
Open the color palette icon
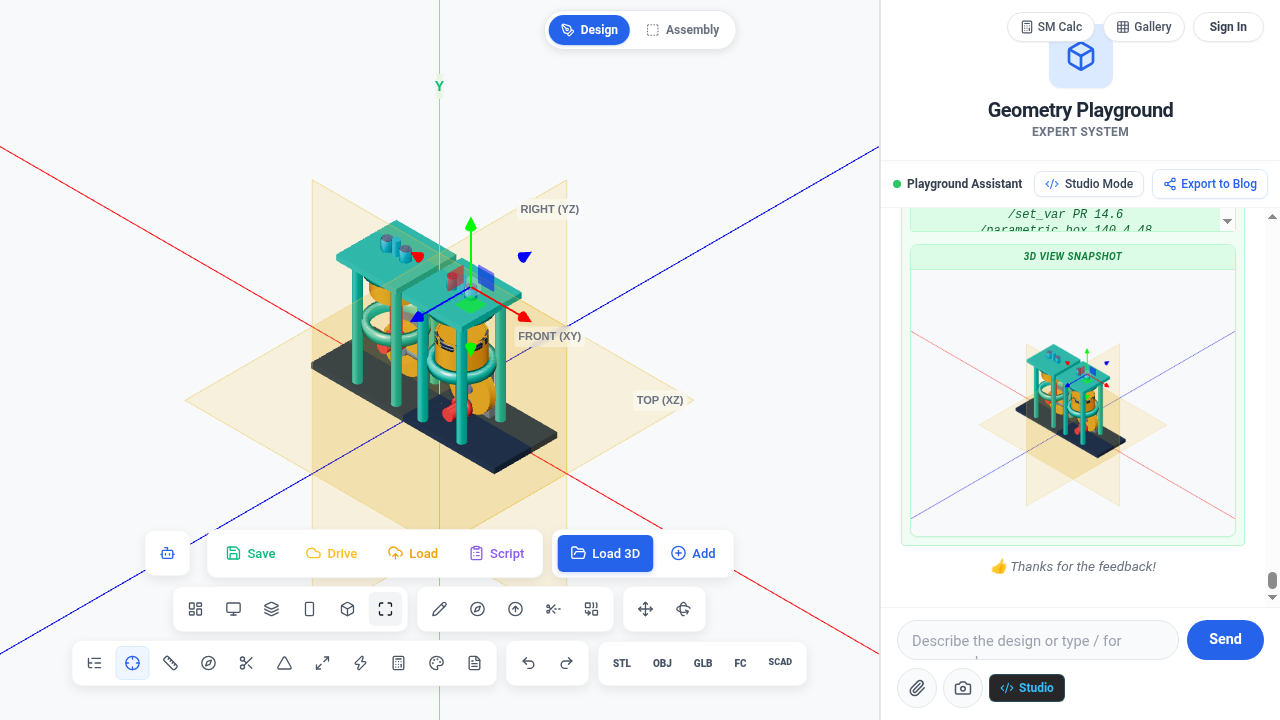coord(437,663)
